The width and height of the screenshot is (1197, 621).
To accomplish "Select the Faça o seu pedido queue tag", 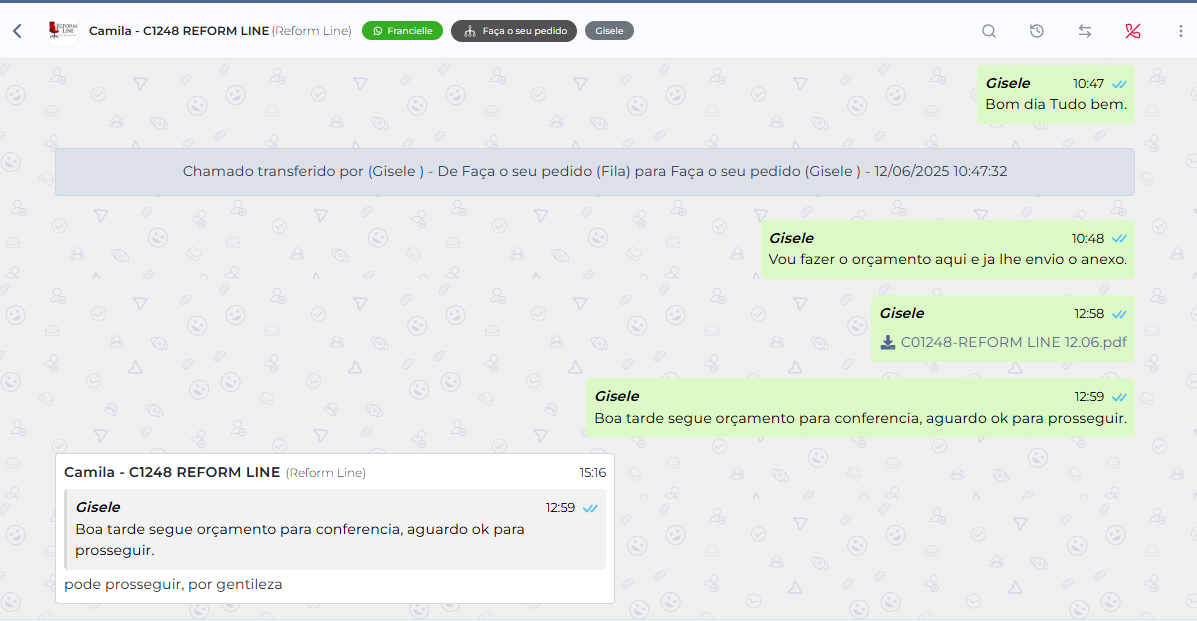I will click(514, 31).
